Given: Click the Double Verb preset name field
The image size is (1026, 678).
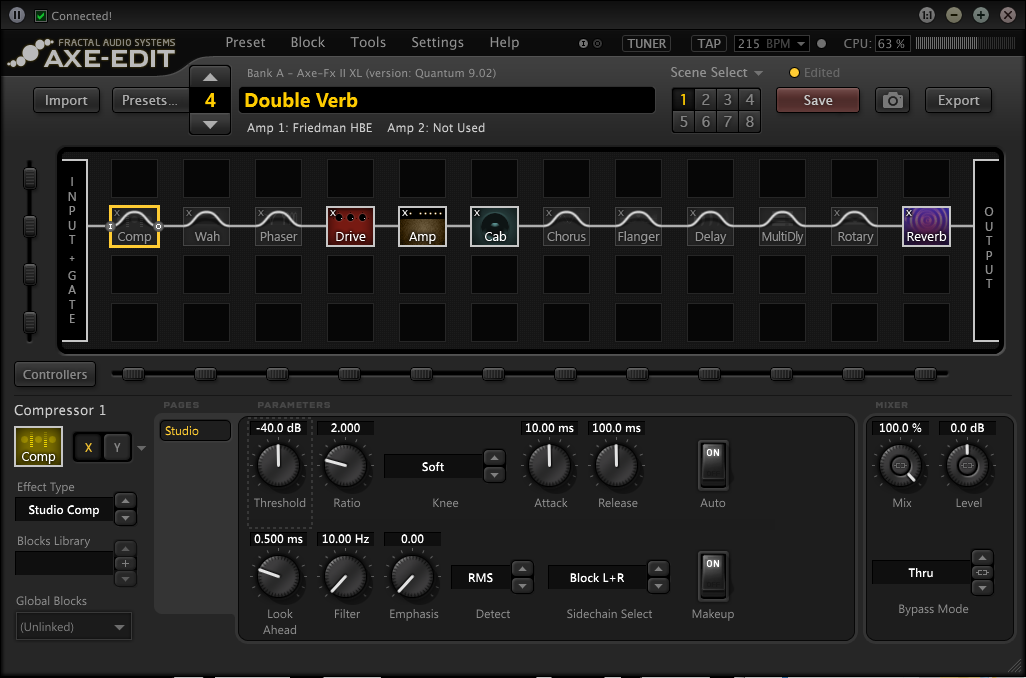Looking at the screenshot, I should pyautogui.click(x=447, y=100).
